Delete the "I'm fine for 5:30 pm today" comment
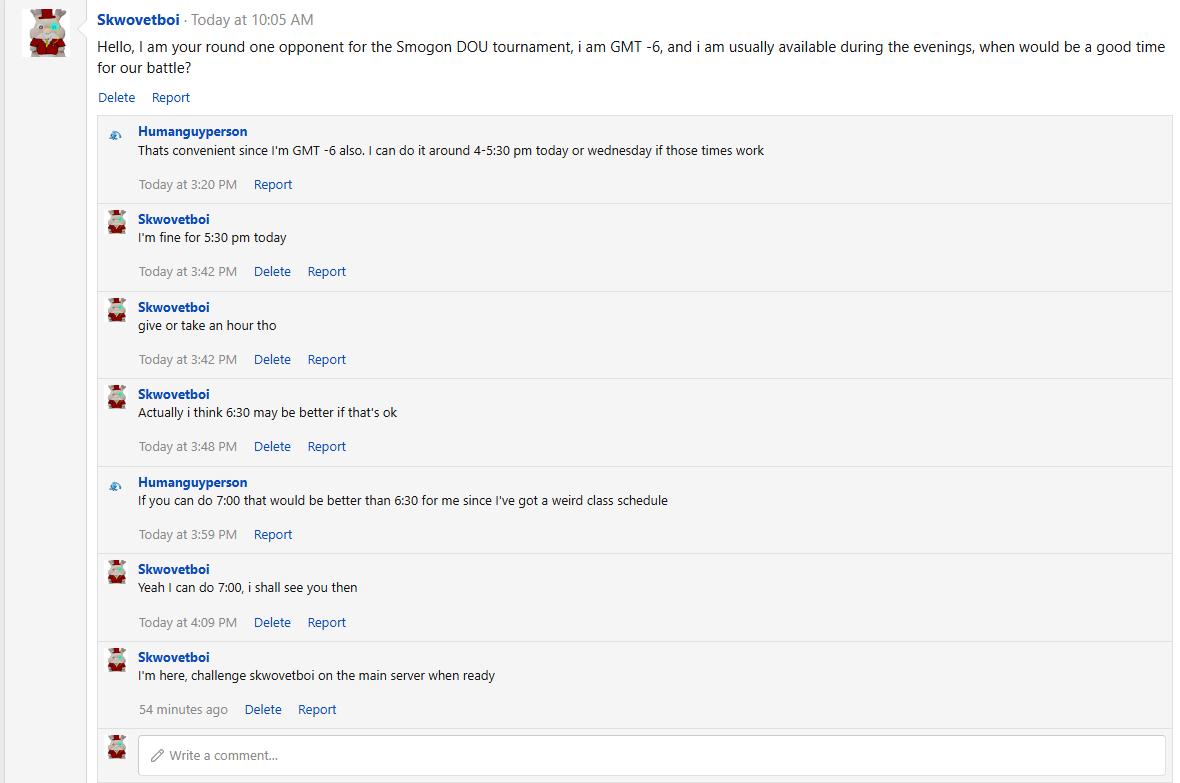This screenshot has width=1180, height=783. pyautogui.click(x=272, y=272)
